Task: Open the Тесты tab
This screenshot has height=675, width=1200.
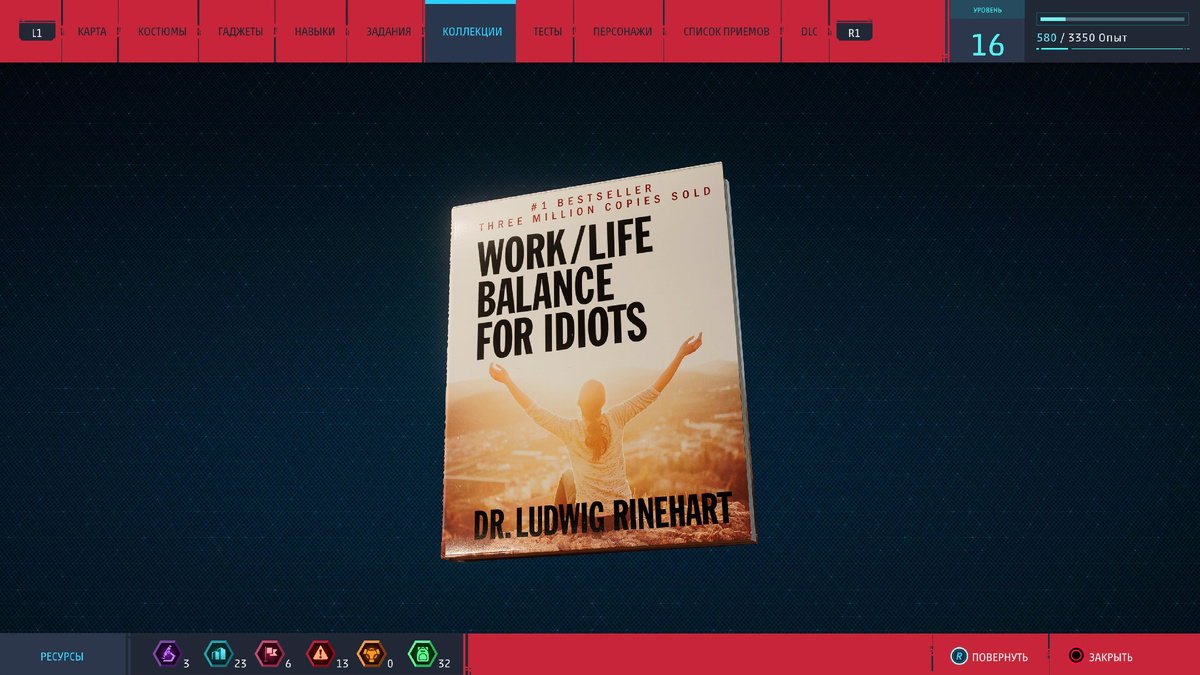Action: pos(547,32)
